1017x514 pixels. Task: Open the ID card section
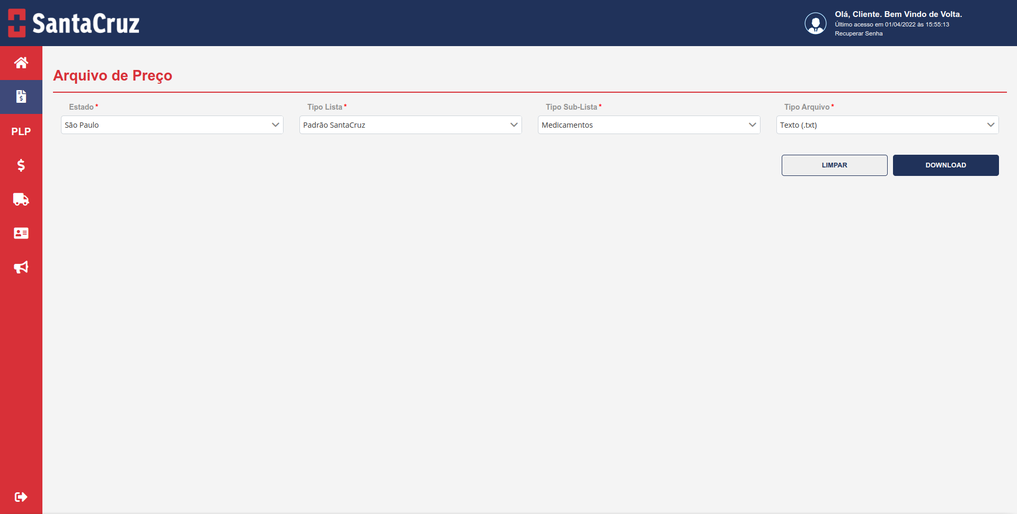pos(20,233)
